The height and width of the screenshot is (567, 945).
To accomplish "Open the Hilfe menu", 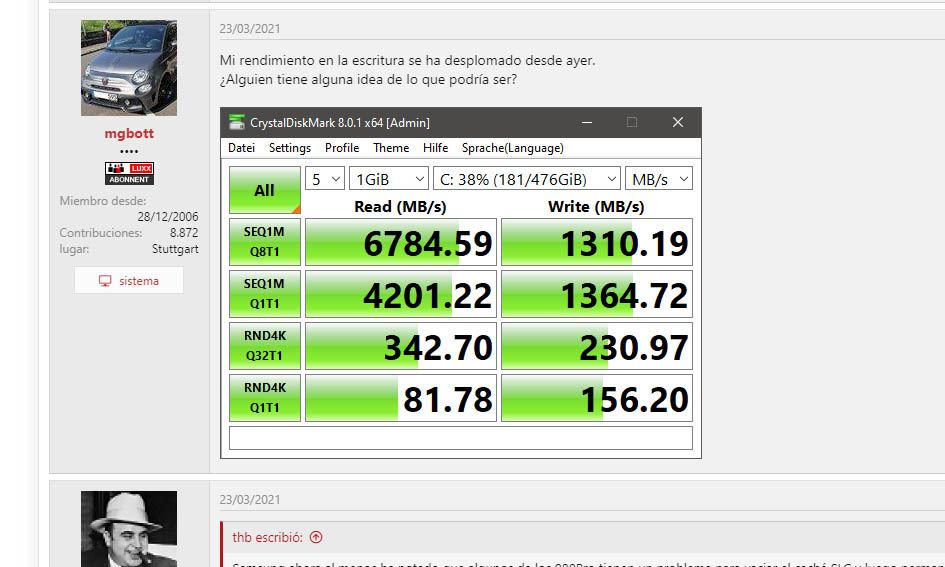I will point(435,148).
